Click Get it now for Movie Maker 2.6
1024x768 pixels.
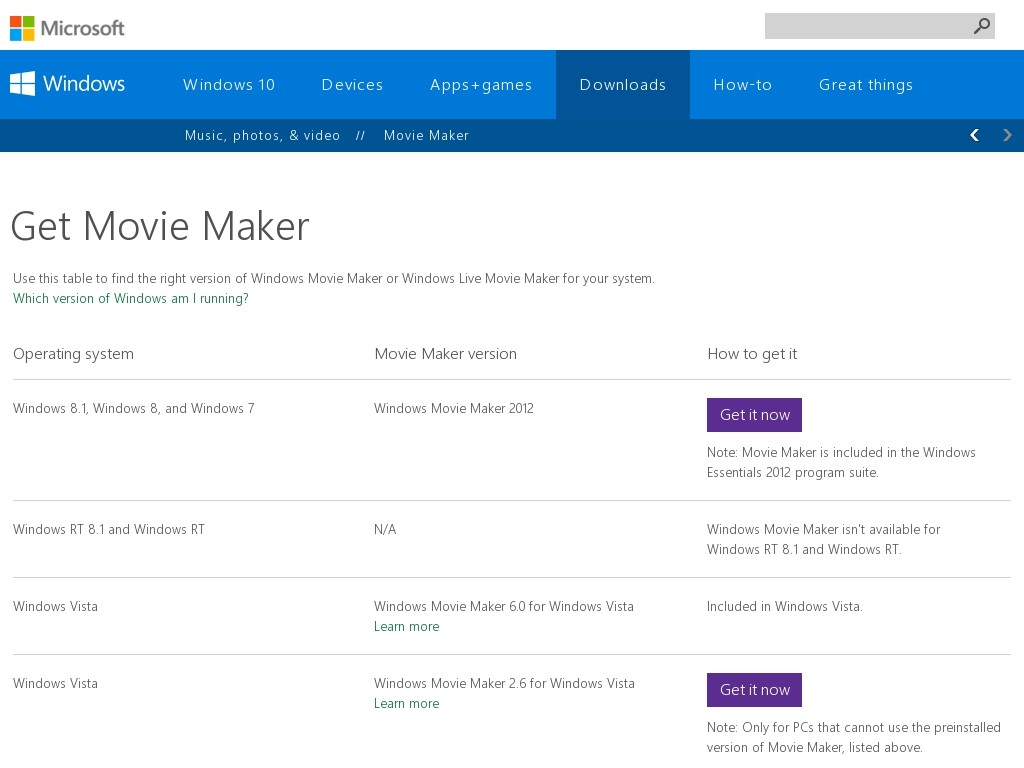754,690
